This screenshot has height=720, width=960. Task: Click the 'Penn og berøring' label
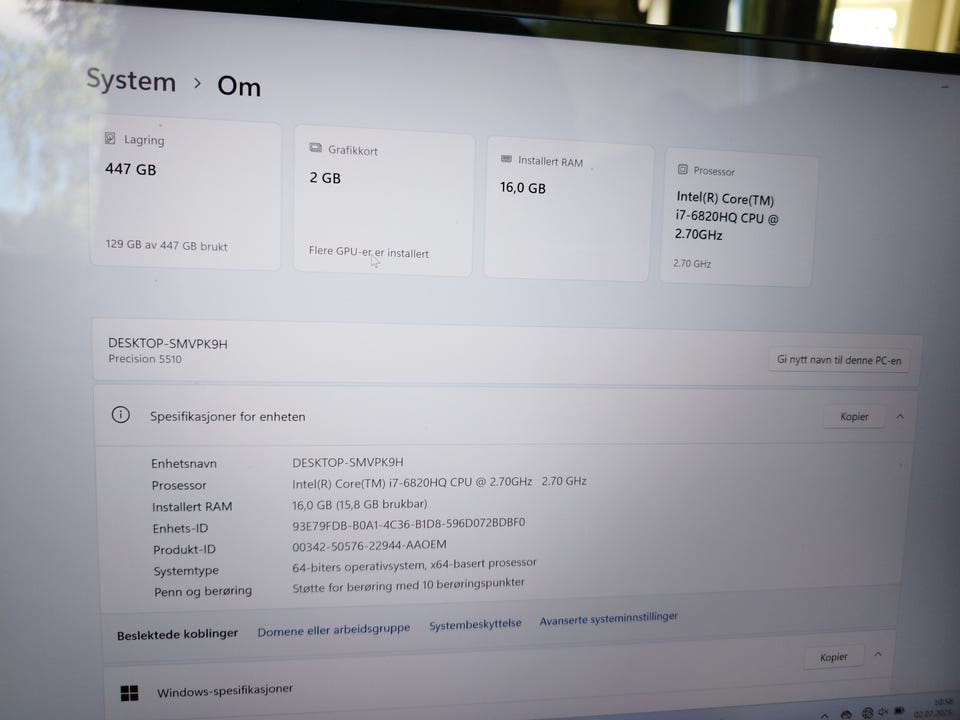[203, 591]
